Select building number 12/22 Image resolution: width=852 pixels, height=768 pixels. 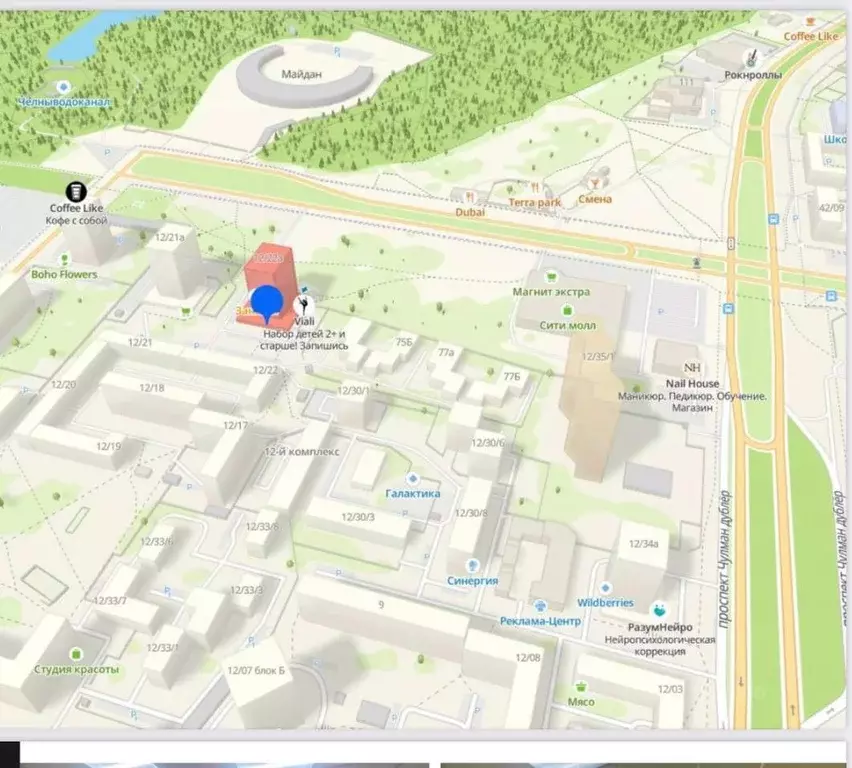[x=266, y=370]
